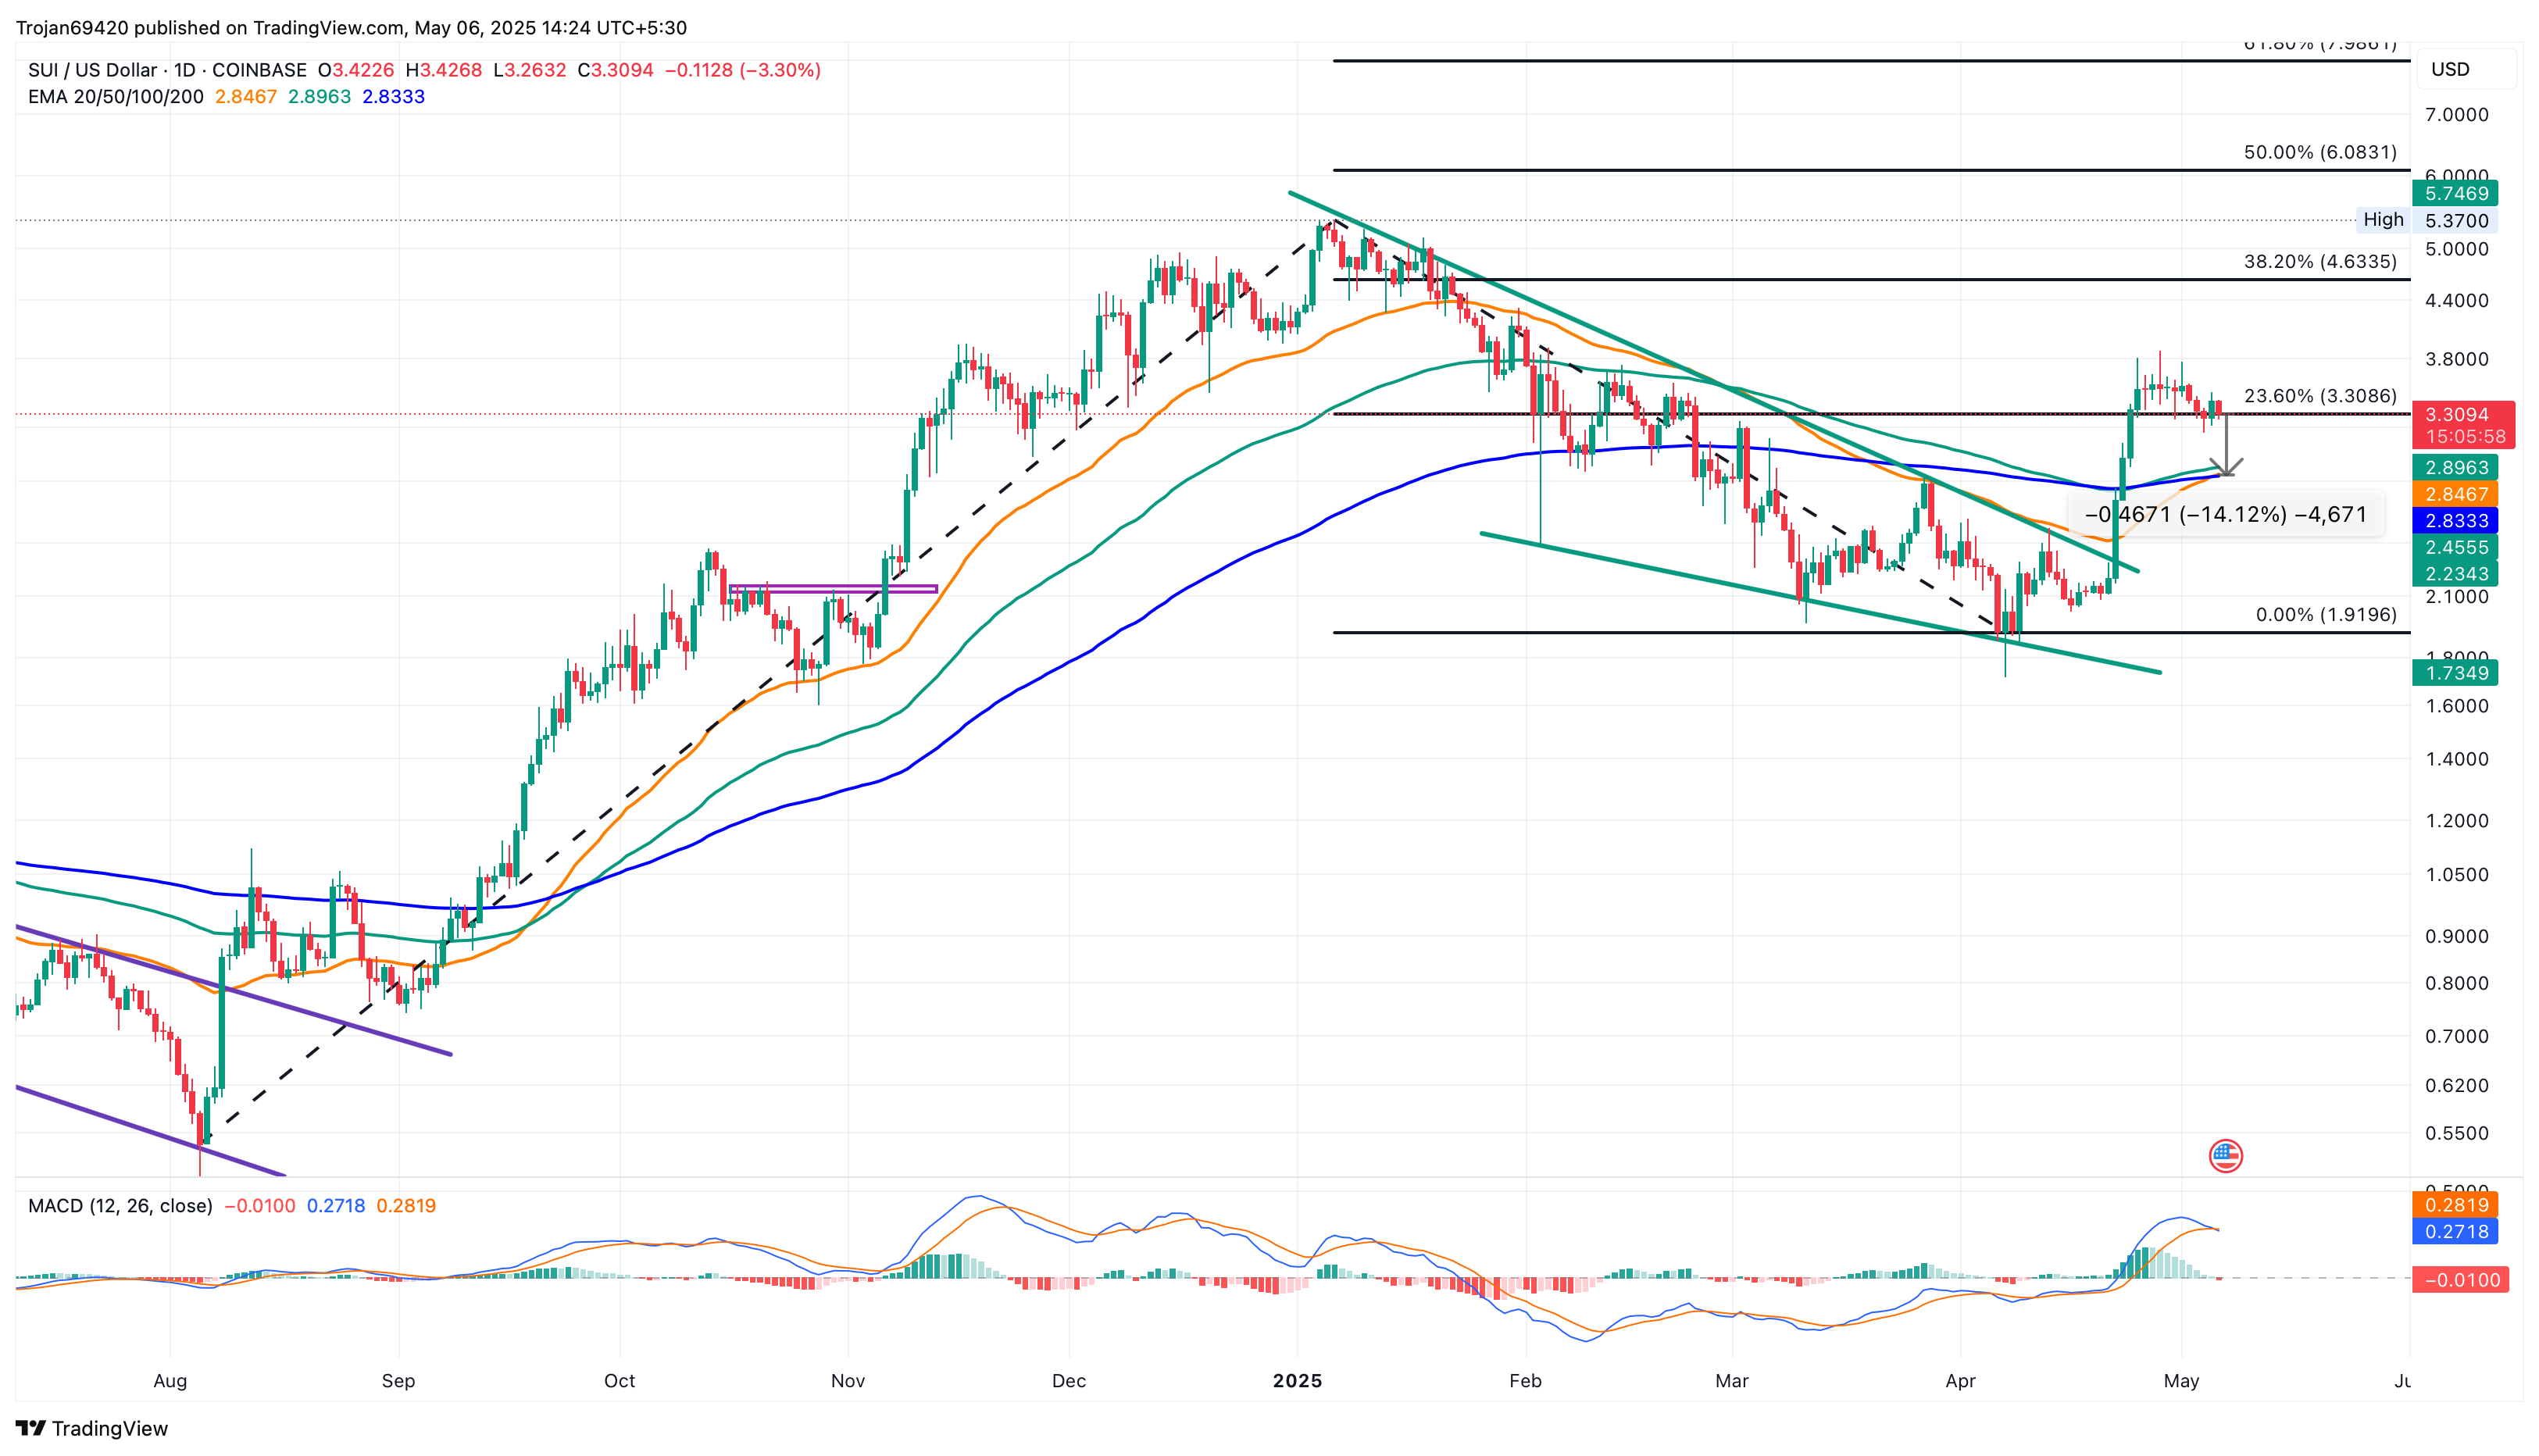
Task: Click the Aug label on time axis
Action: tap(170, 1381)
